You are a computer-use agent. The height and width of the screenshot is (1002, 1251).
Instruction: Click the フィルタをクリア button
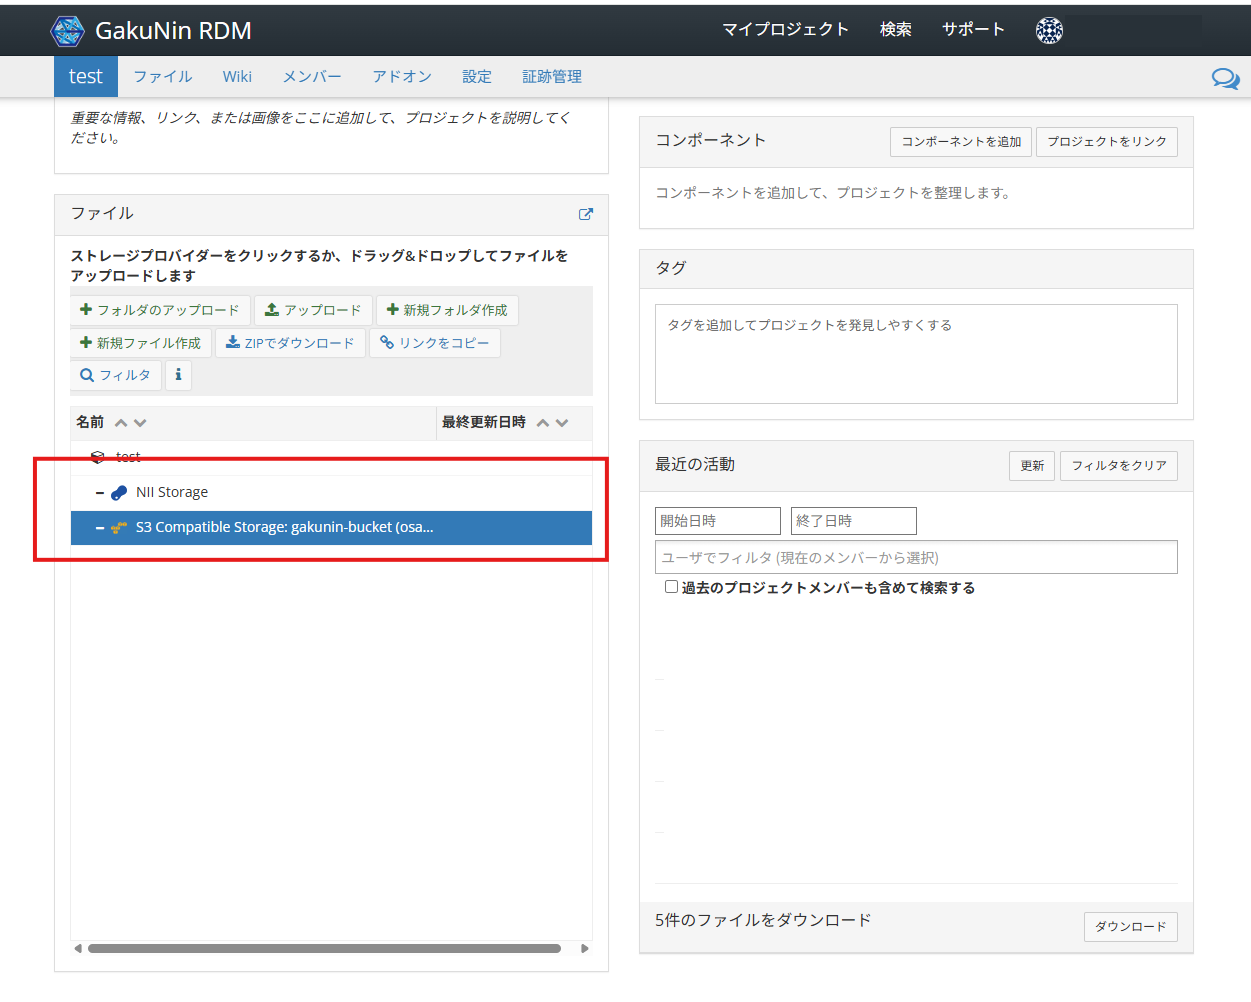coord(1118,466)
